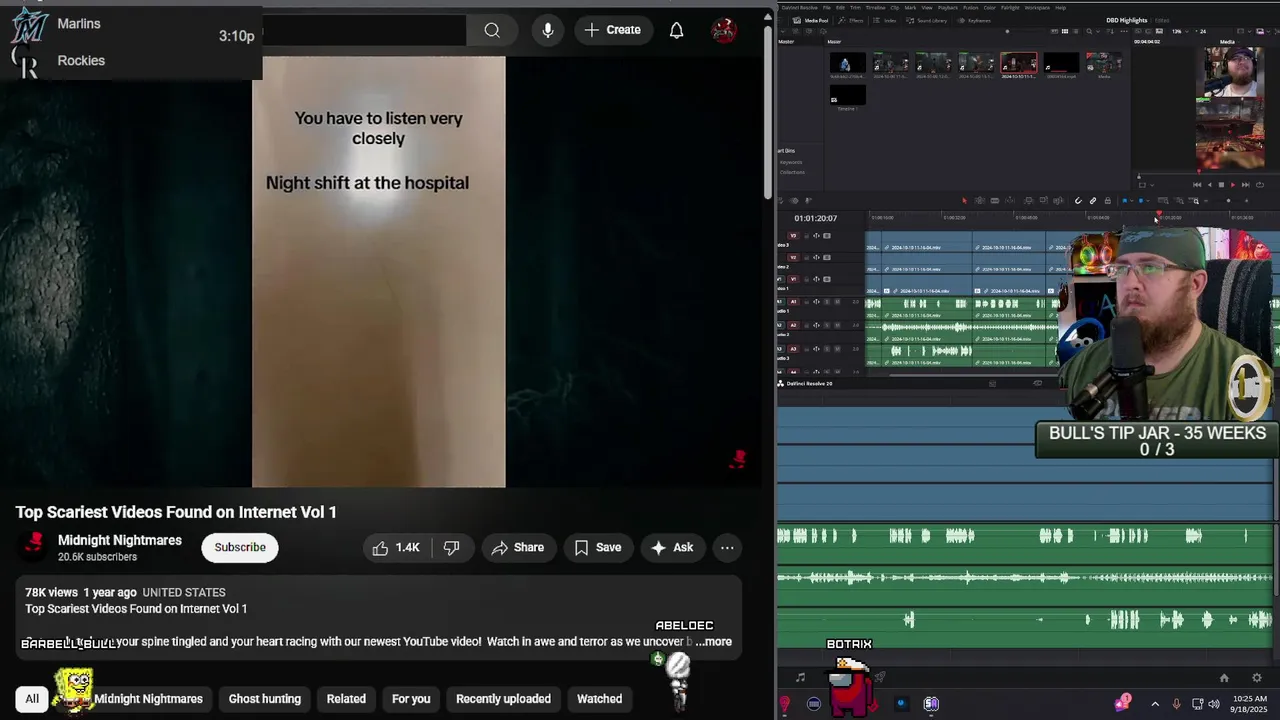The height and width of the screenshot is (720, 1280).
Task: Open the Resolve Workspace menu
Action: pos(1037,7)
